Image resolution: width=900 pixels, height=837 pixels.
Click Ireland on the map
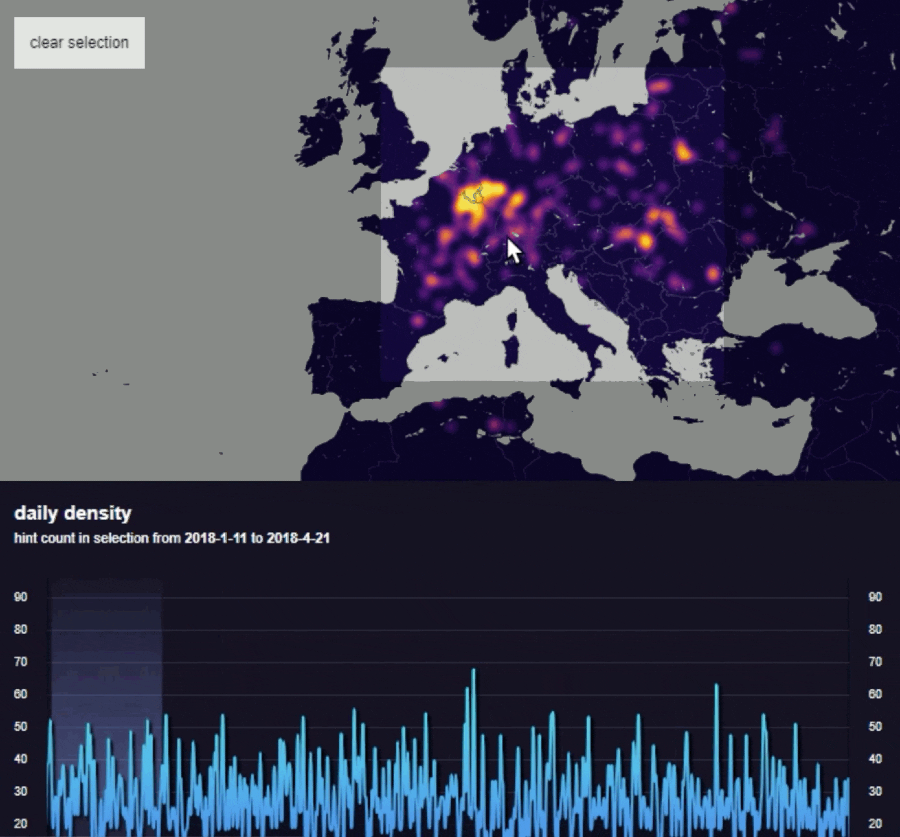coord(325,130)
